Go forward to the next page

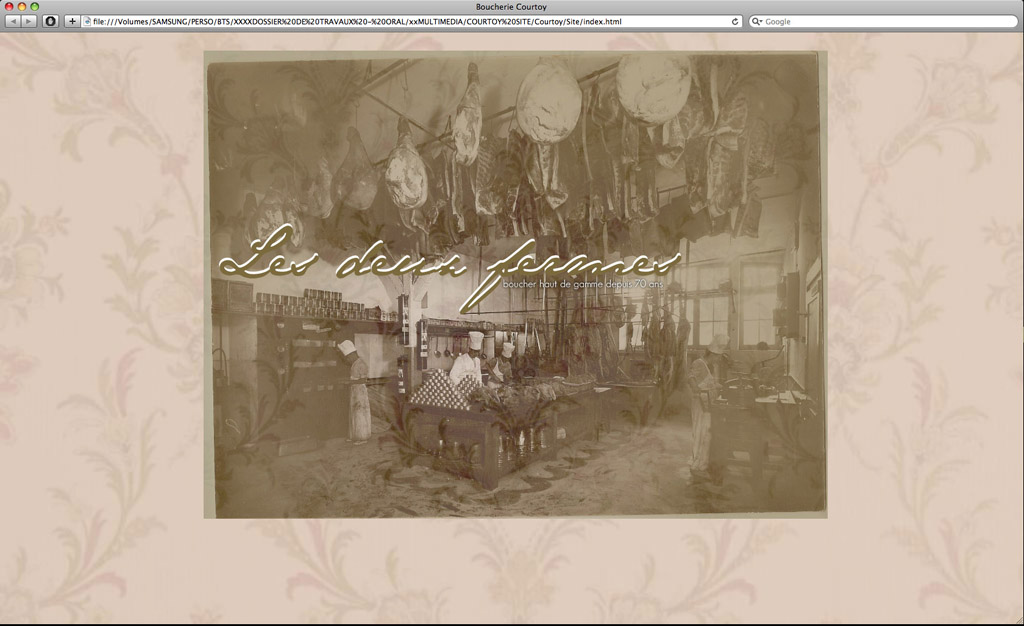(x=29, y=21)
